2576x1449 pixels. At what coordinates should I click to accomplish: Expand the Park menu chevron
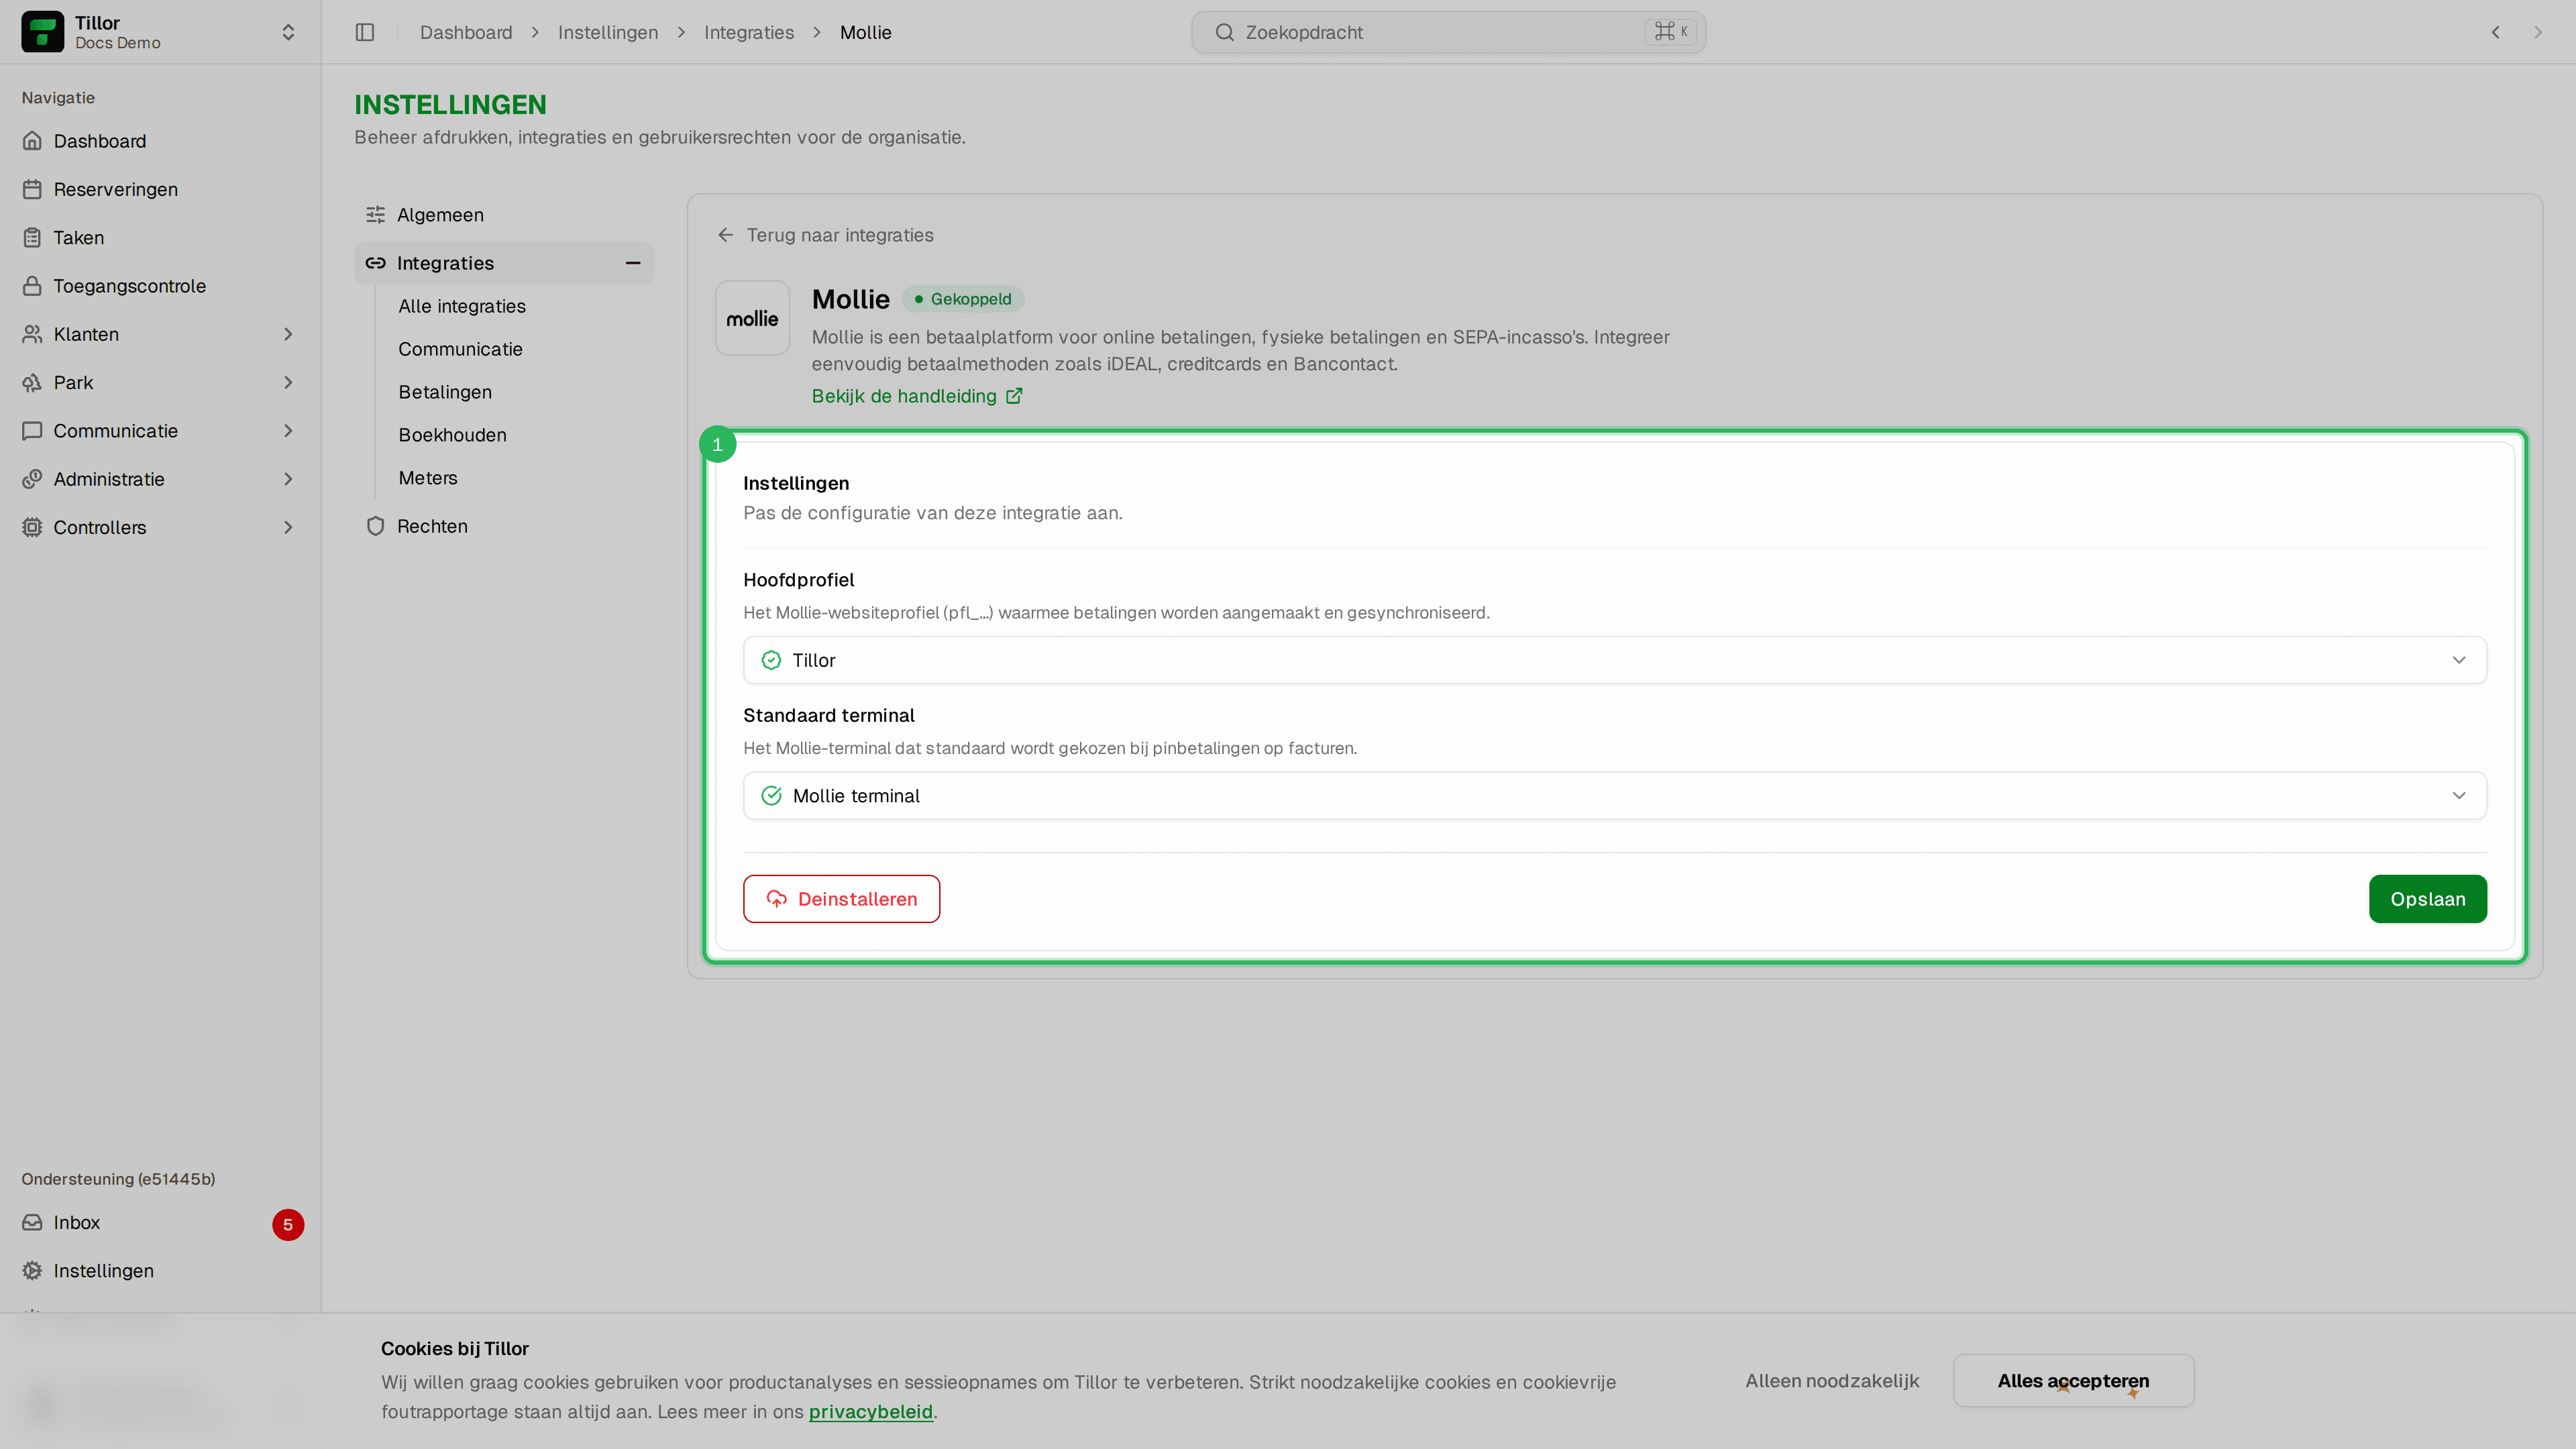click(288, 382)
